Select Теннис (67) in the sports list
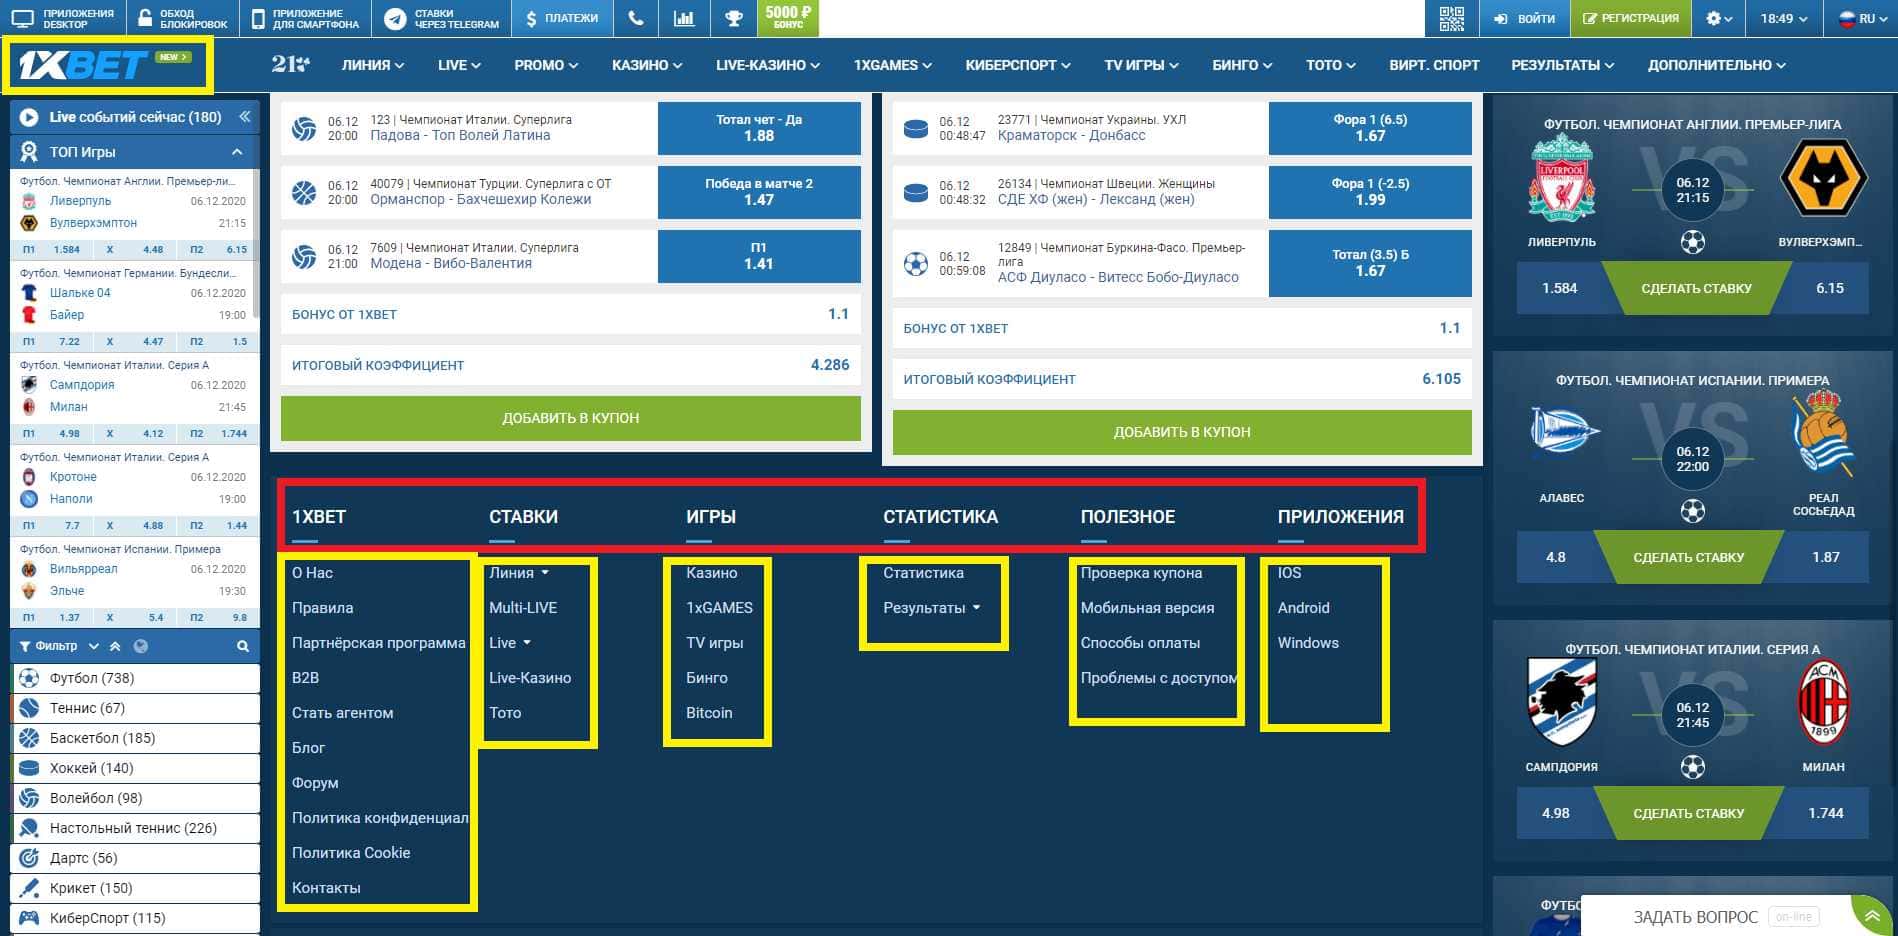This screenshot has height=936, width=1898. 135,708
